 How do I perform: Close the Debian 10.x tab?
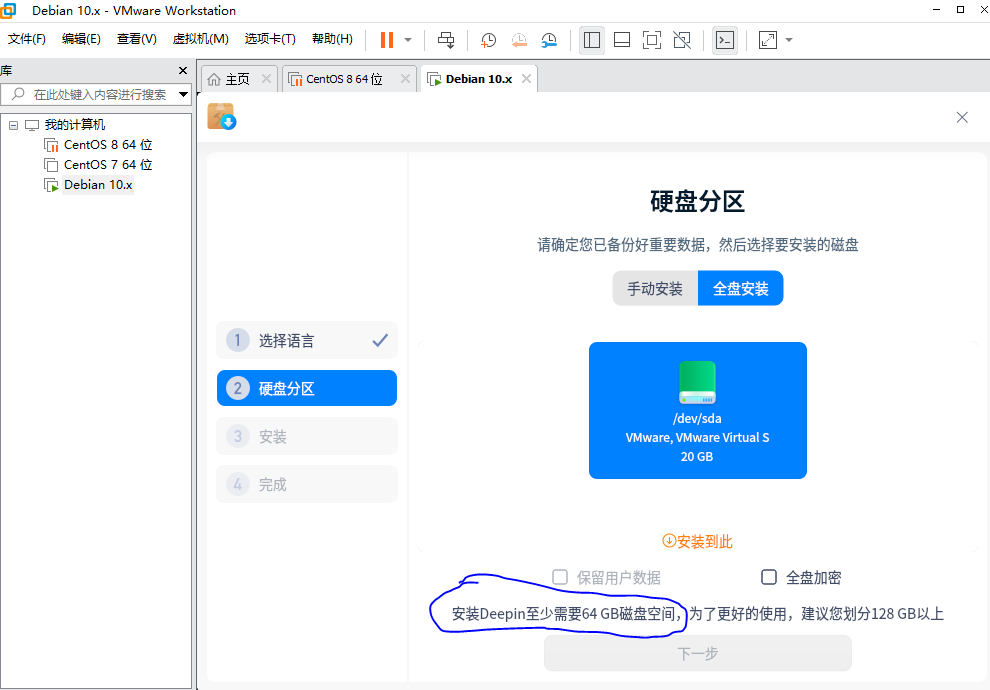tap(527, 79)
